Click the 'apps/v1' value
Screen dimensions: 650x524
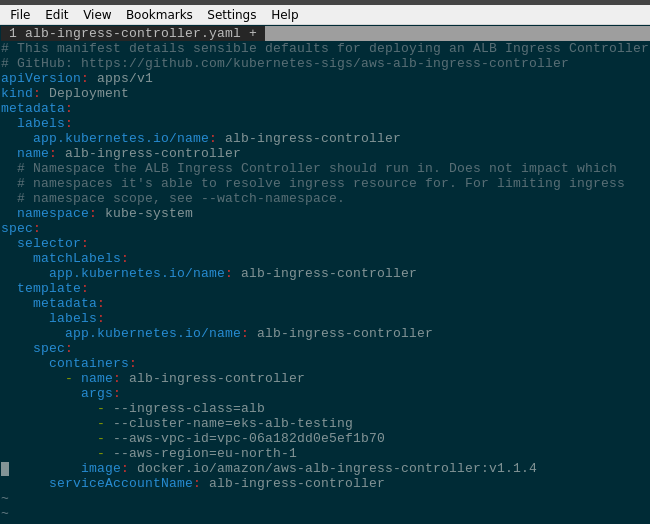pos(125,78)
